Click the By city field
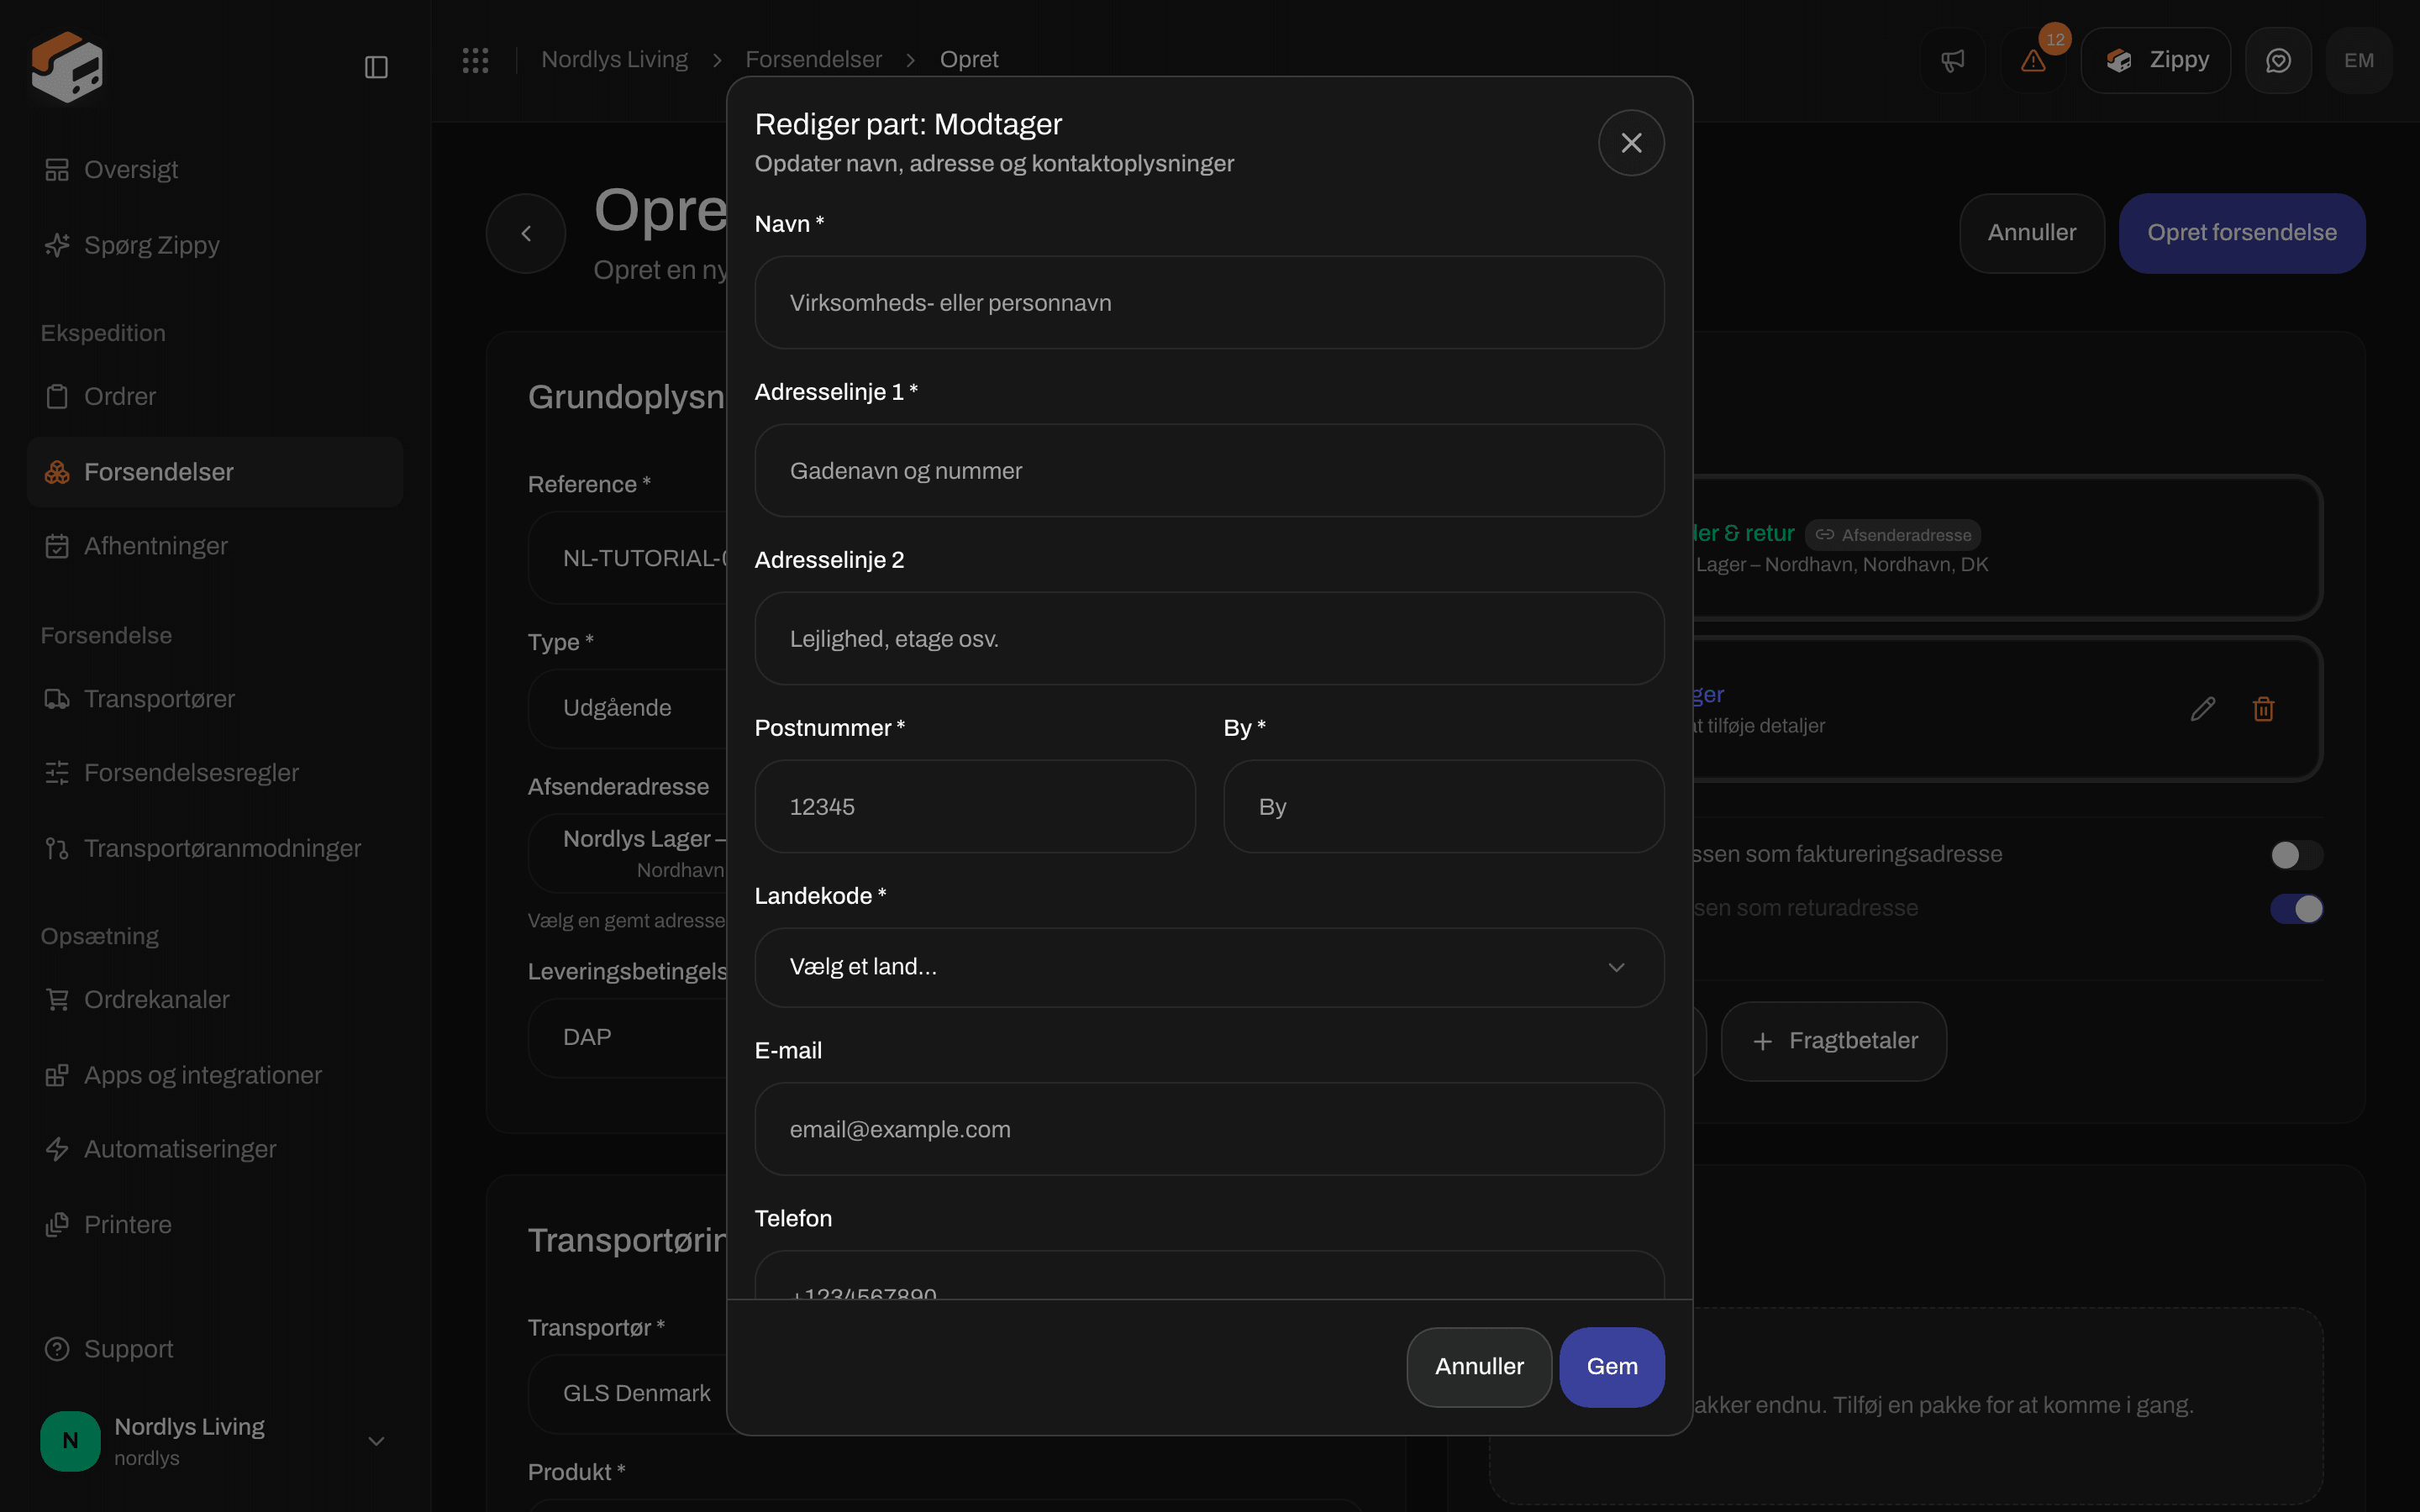This screenshot has width=2420, height=1512. [x=1444, y=807]
